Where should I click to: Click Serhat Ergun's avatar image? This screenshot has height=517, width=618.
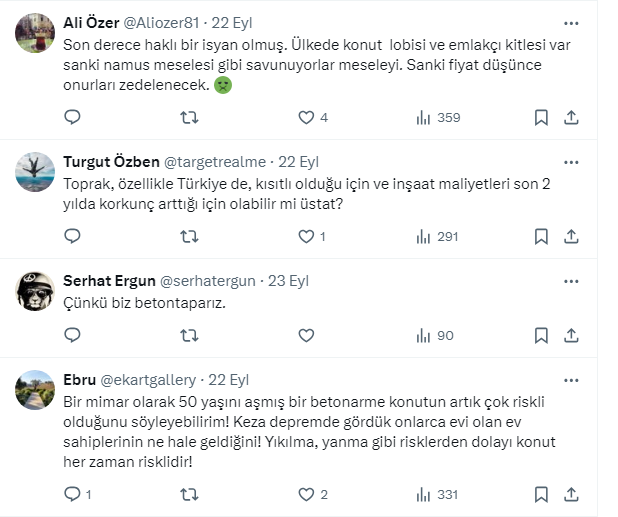click(35, 290)
